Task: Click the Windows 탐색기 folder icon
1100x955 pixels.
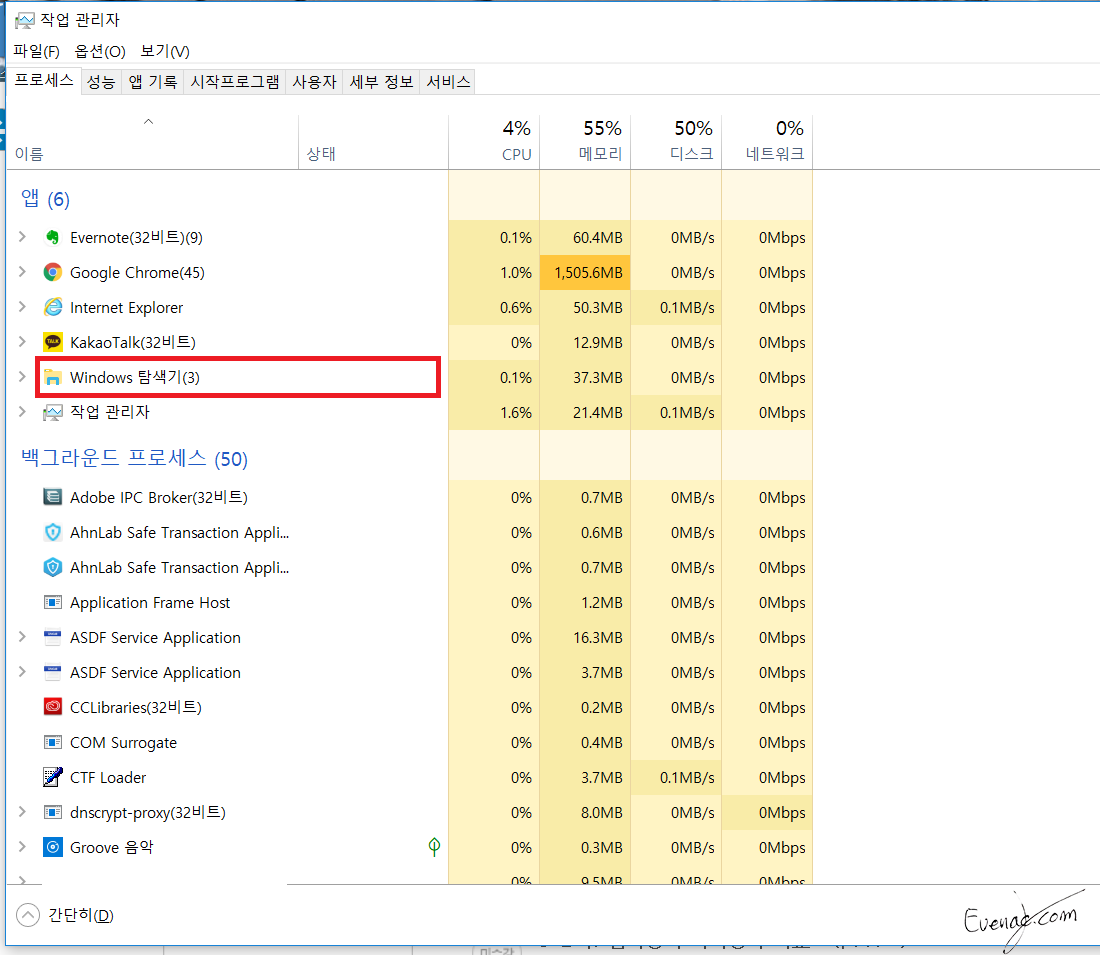Action: pyautogui.click(x=53, y=378)
